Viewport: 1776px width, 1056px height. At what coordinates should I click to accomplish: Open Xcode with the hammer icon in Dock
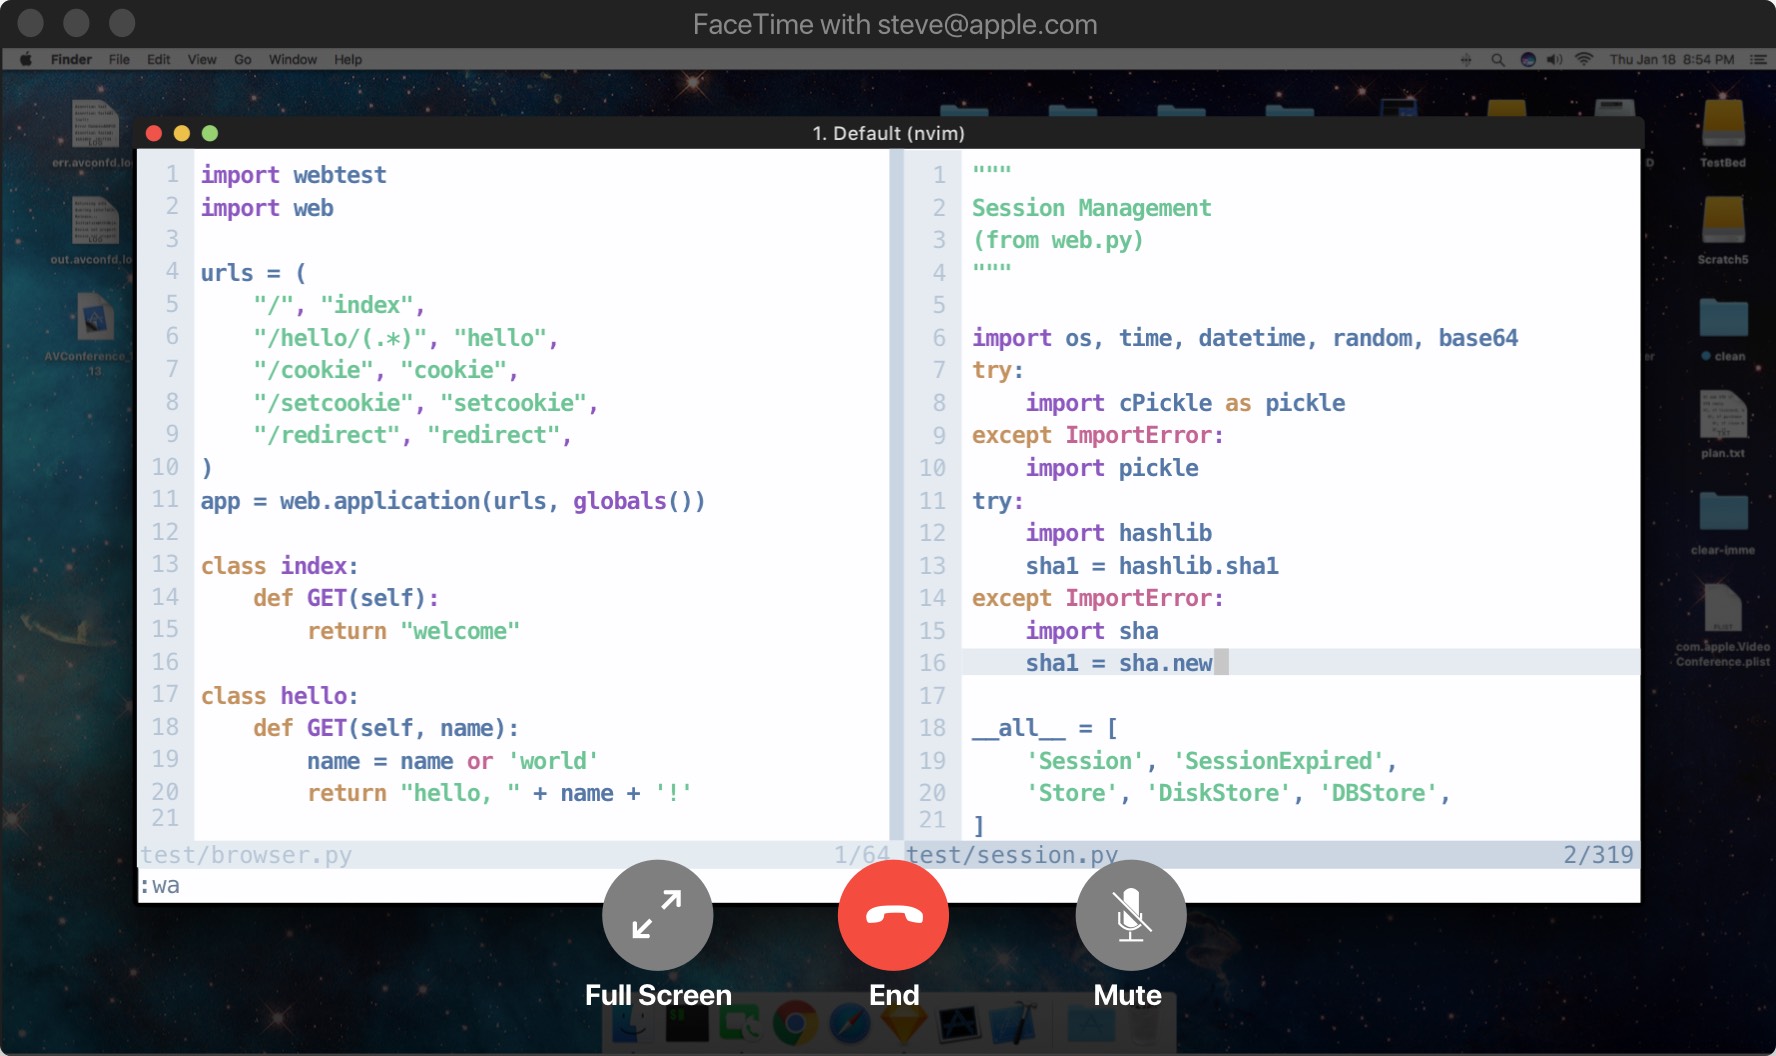(1012, 1025)
